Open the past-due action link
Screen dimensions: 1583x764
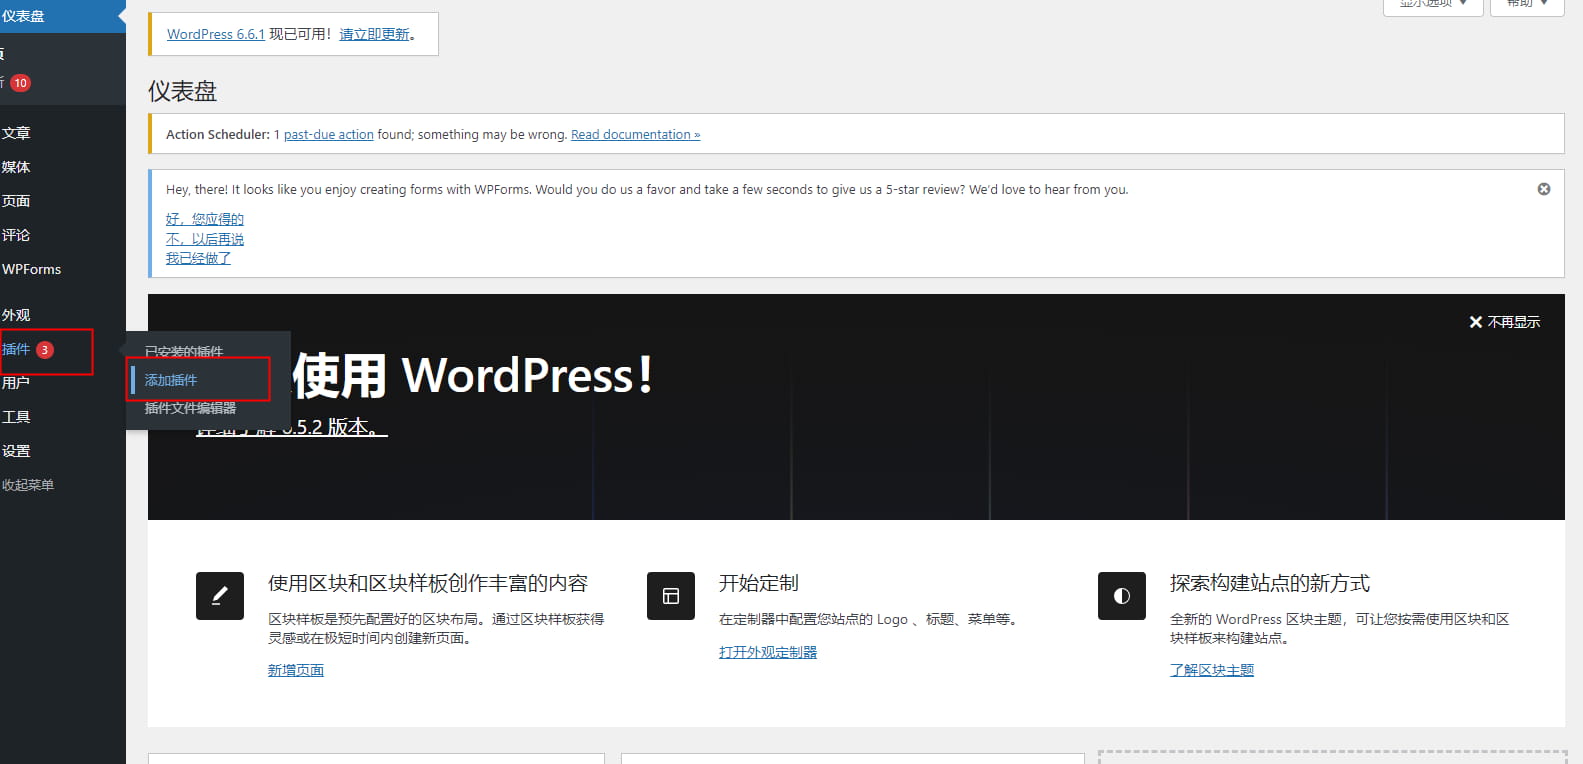coord(328,134)
